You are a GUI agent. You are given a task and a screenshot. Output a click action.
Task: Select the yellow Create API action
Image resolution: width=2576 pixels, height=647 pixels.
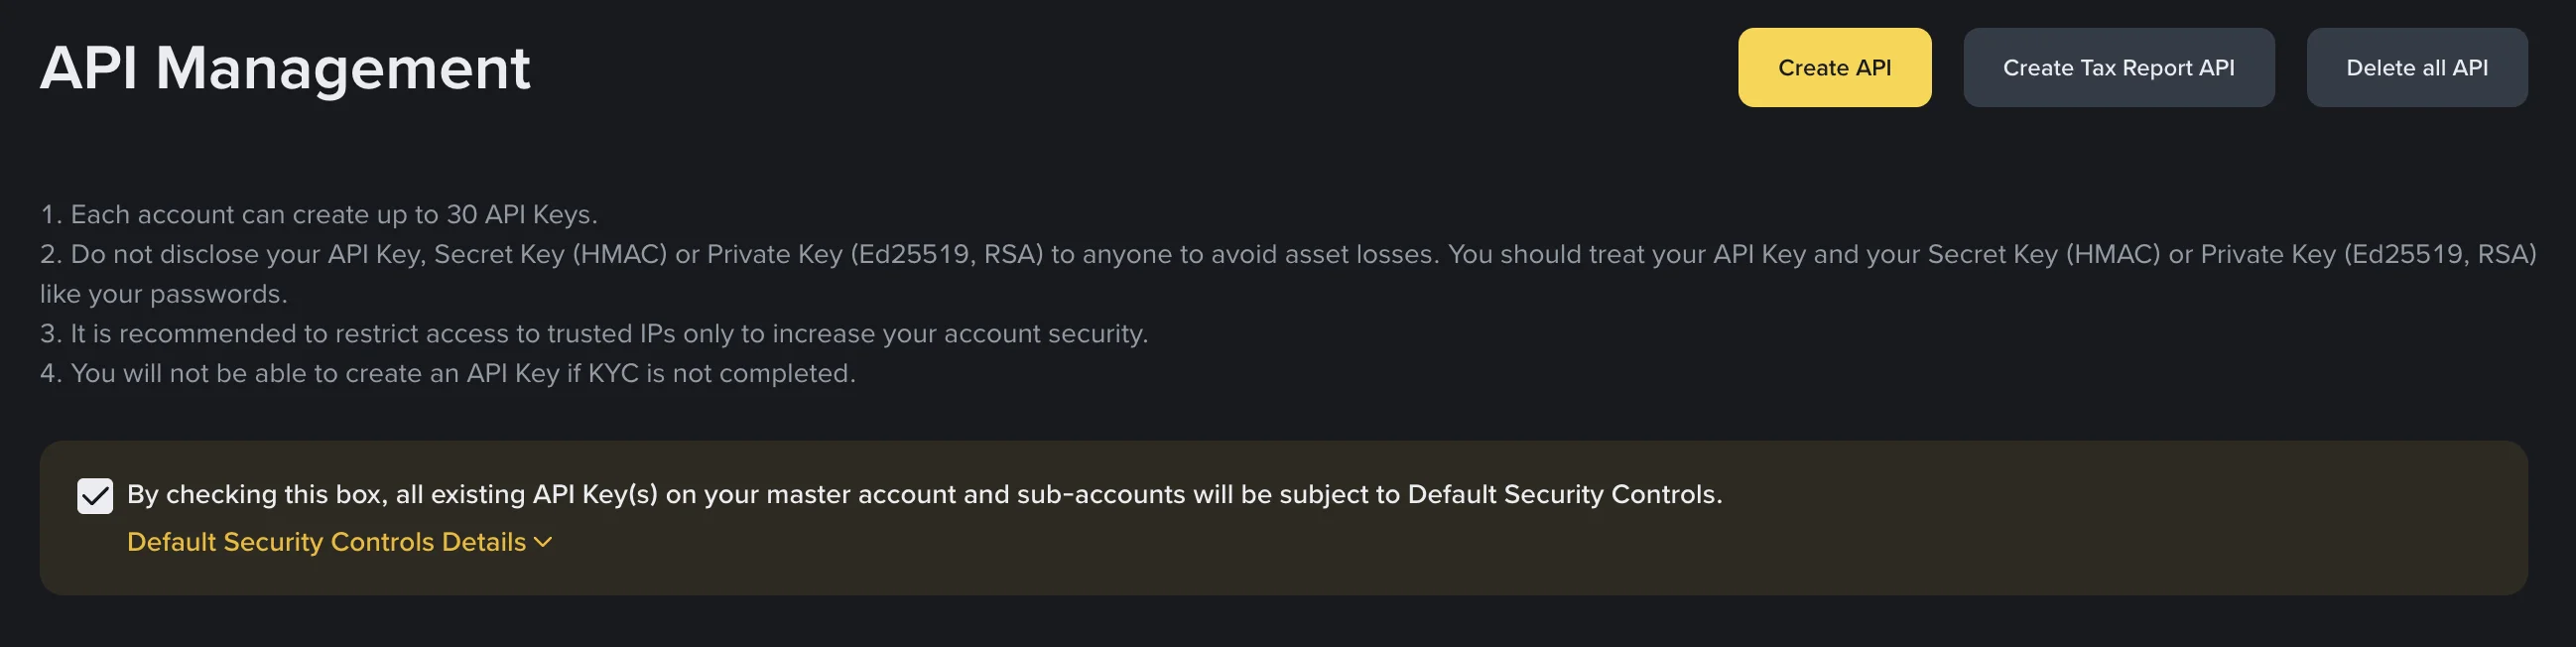point(1834,67)
